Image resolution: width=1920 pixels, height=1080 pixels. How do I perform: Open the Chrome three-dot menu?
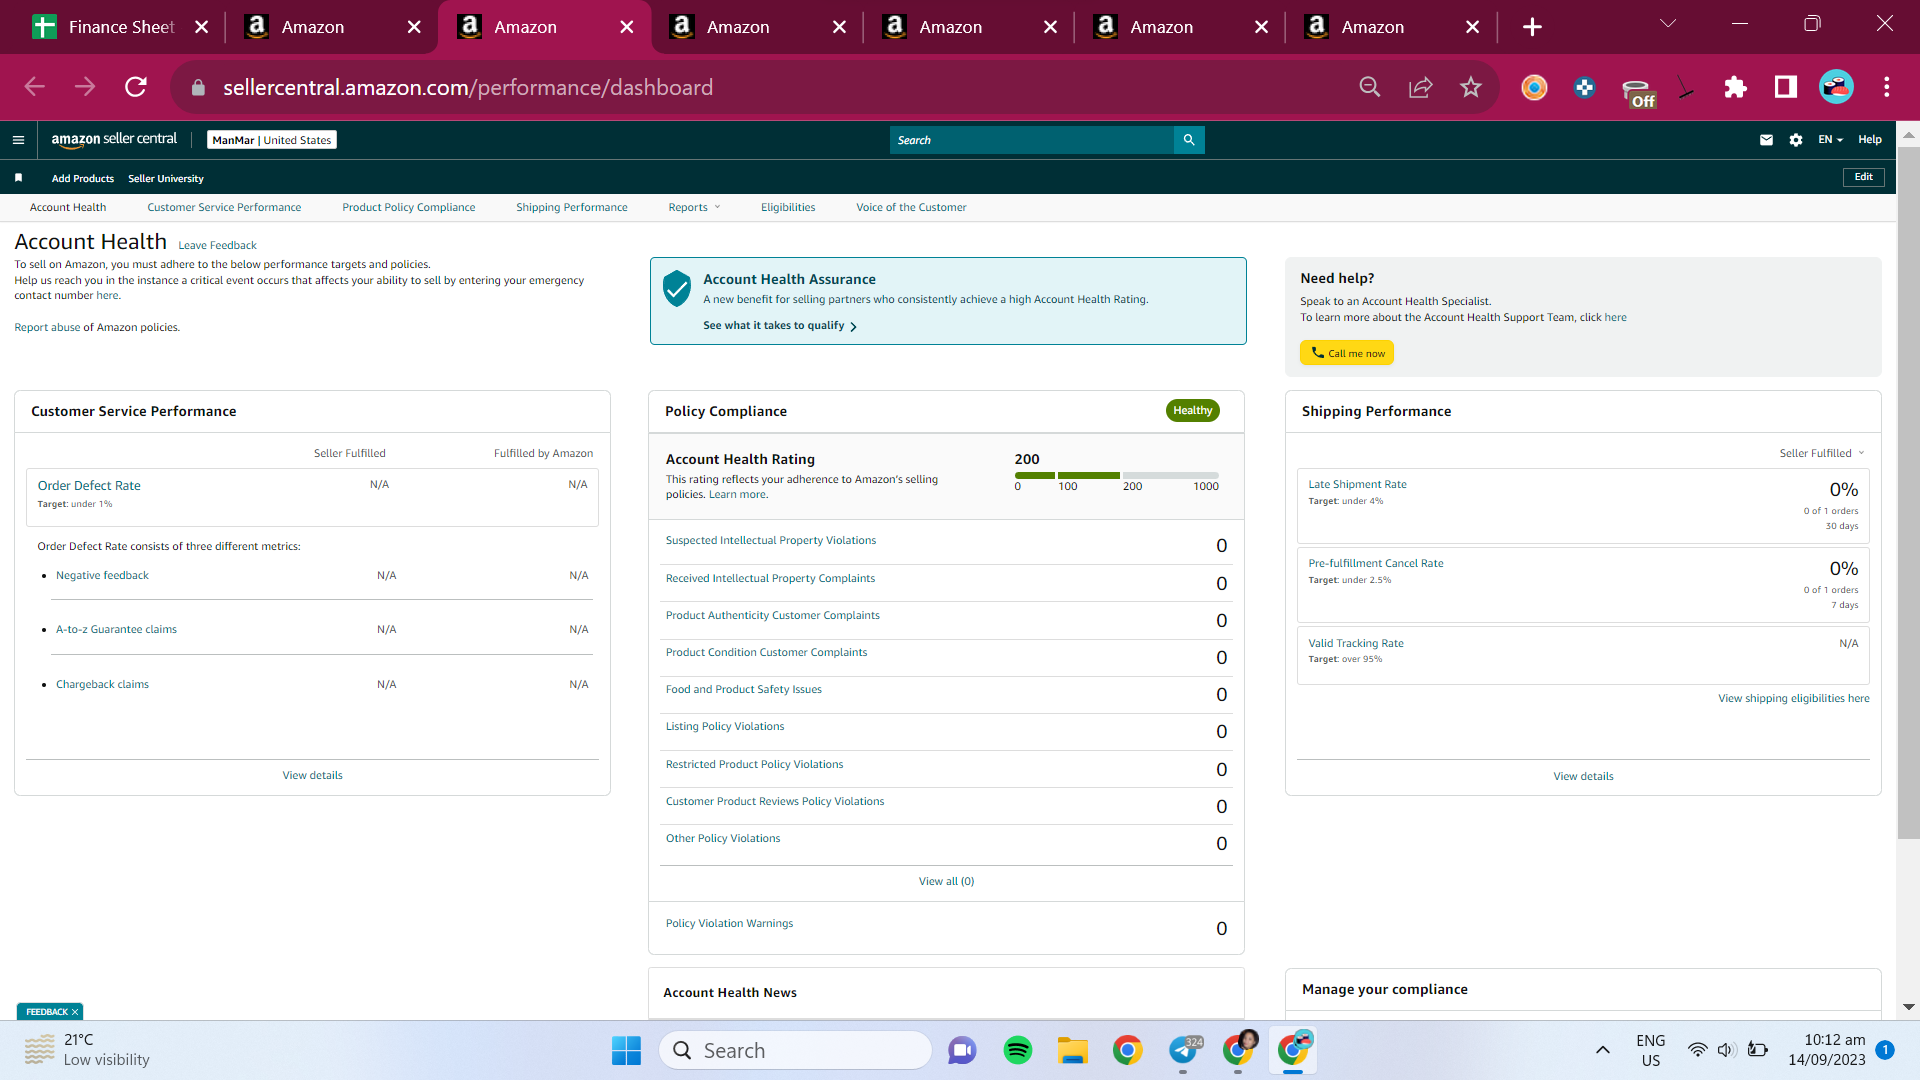1887,87
